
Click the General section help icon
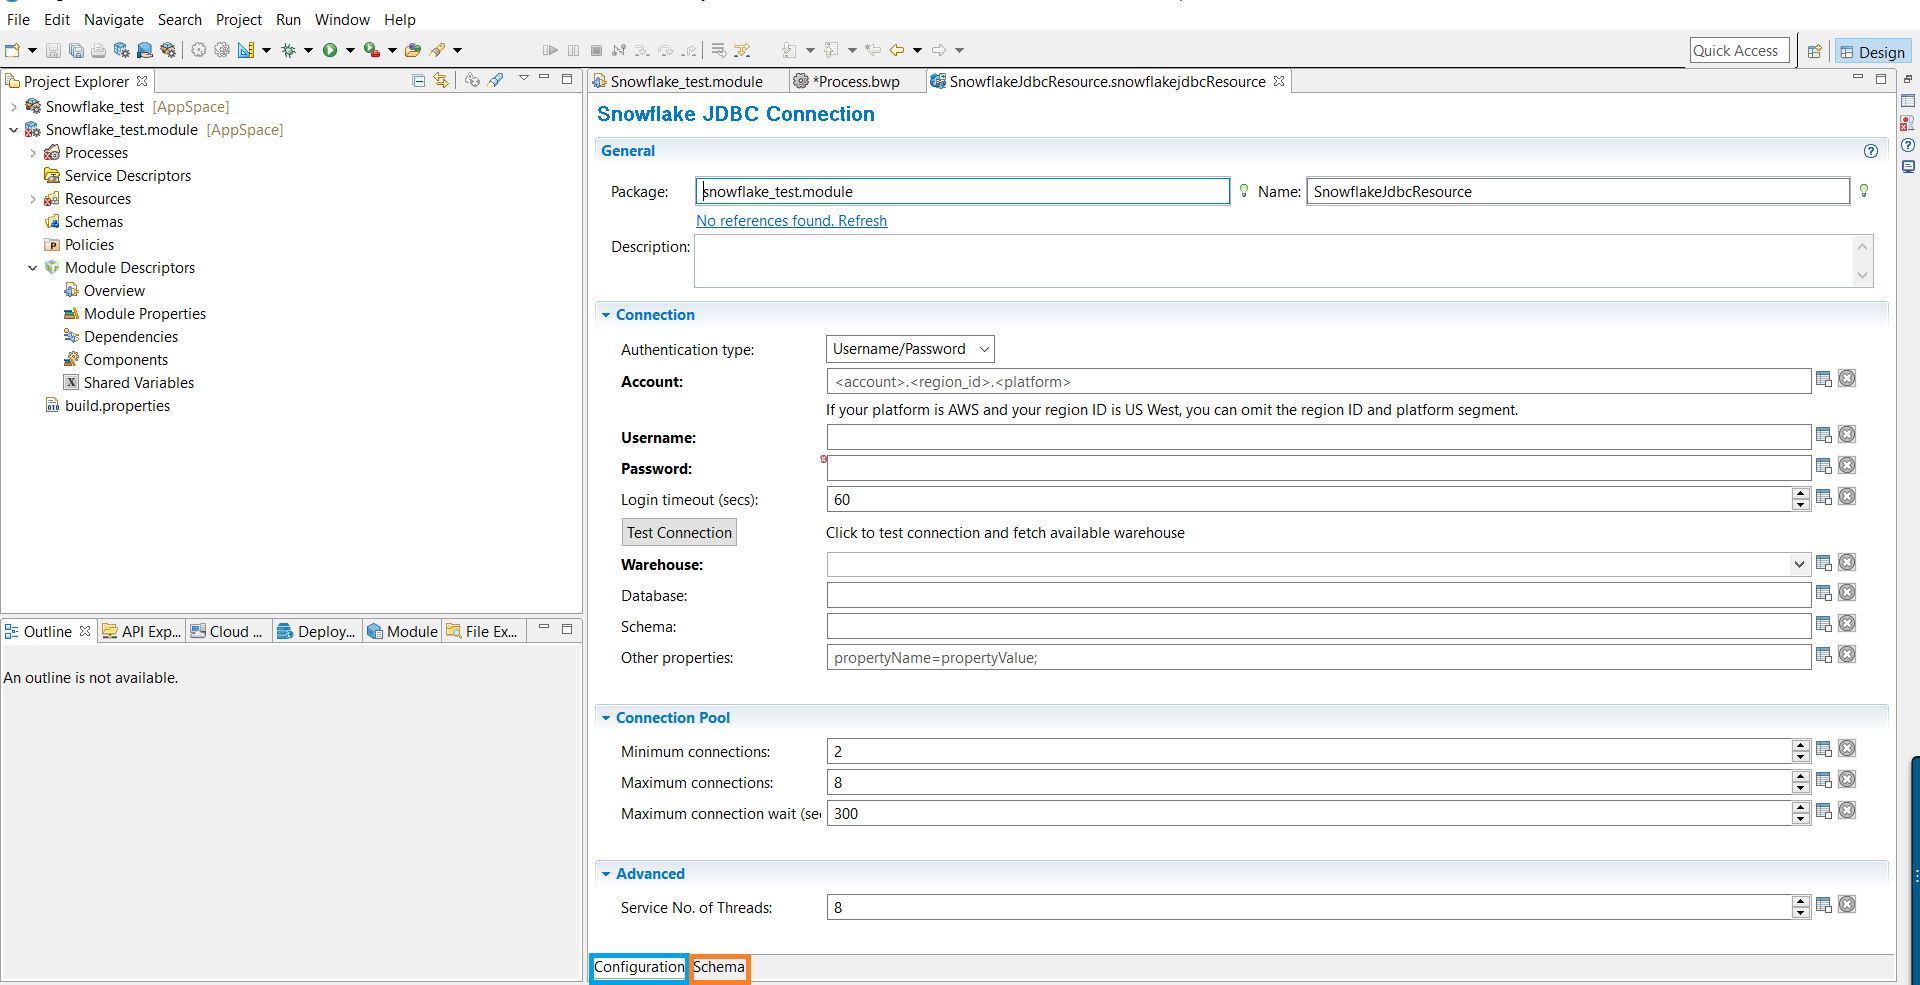tap(1870, 151)
